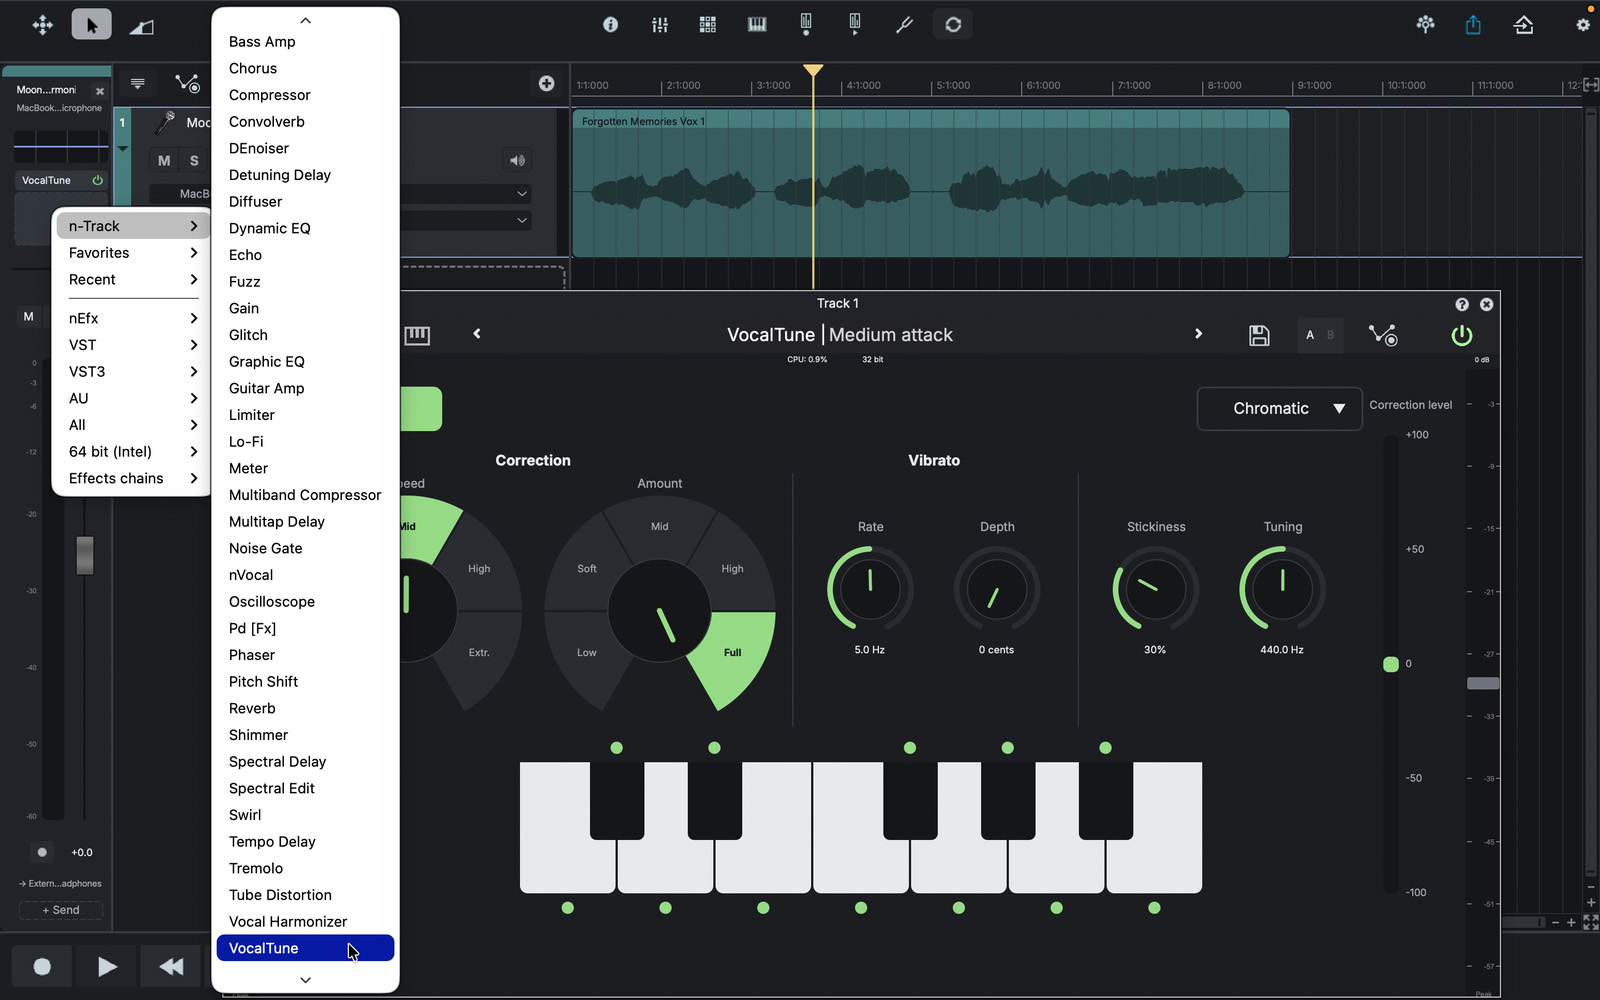This screenshot has width=1600, height=1000.
Task: Open the step sequencer grid icon
Action: click(x=708, y=25)
